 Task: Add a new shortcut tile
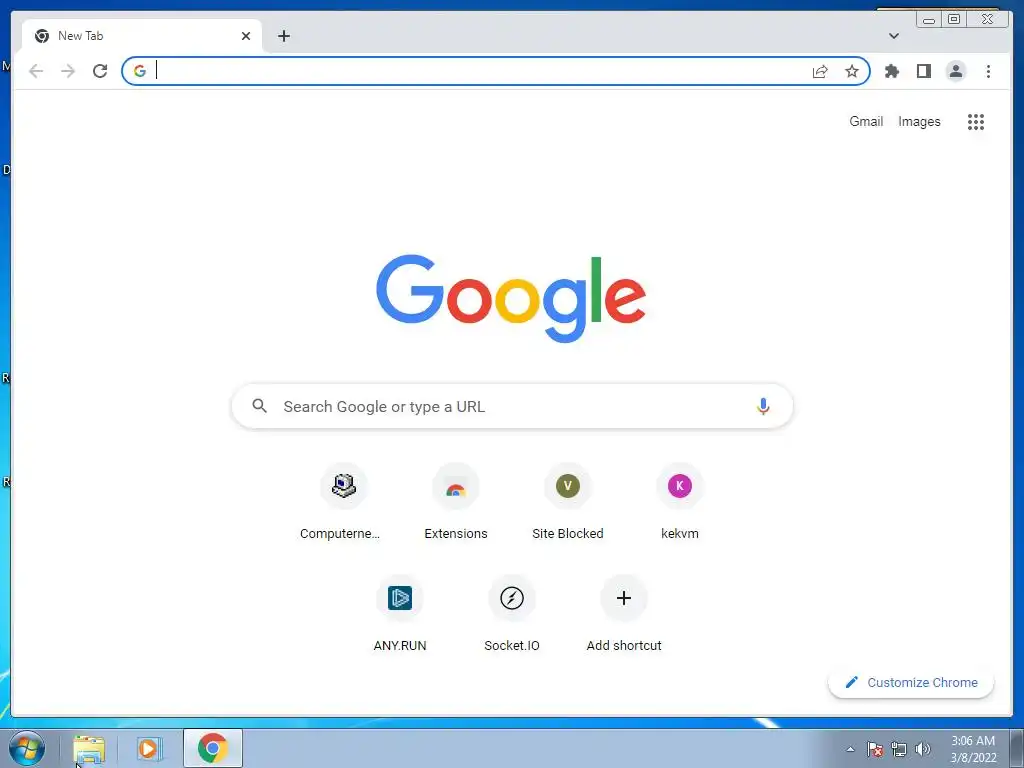624,614
